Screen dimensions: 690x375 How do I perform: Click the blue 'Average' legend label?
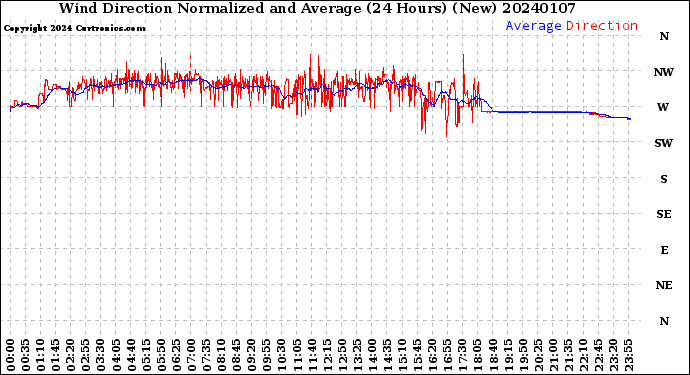[x=533, y=26]
